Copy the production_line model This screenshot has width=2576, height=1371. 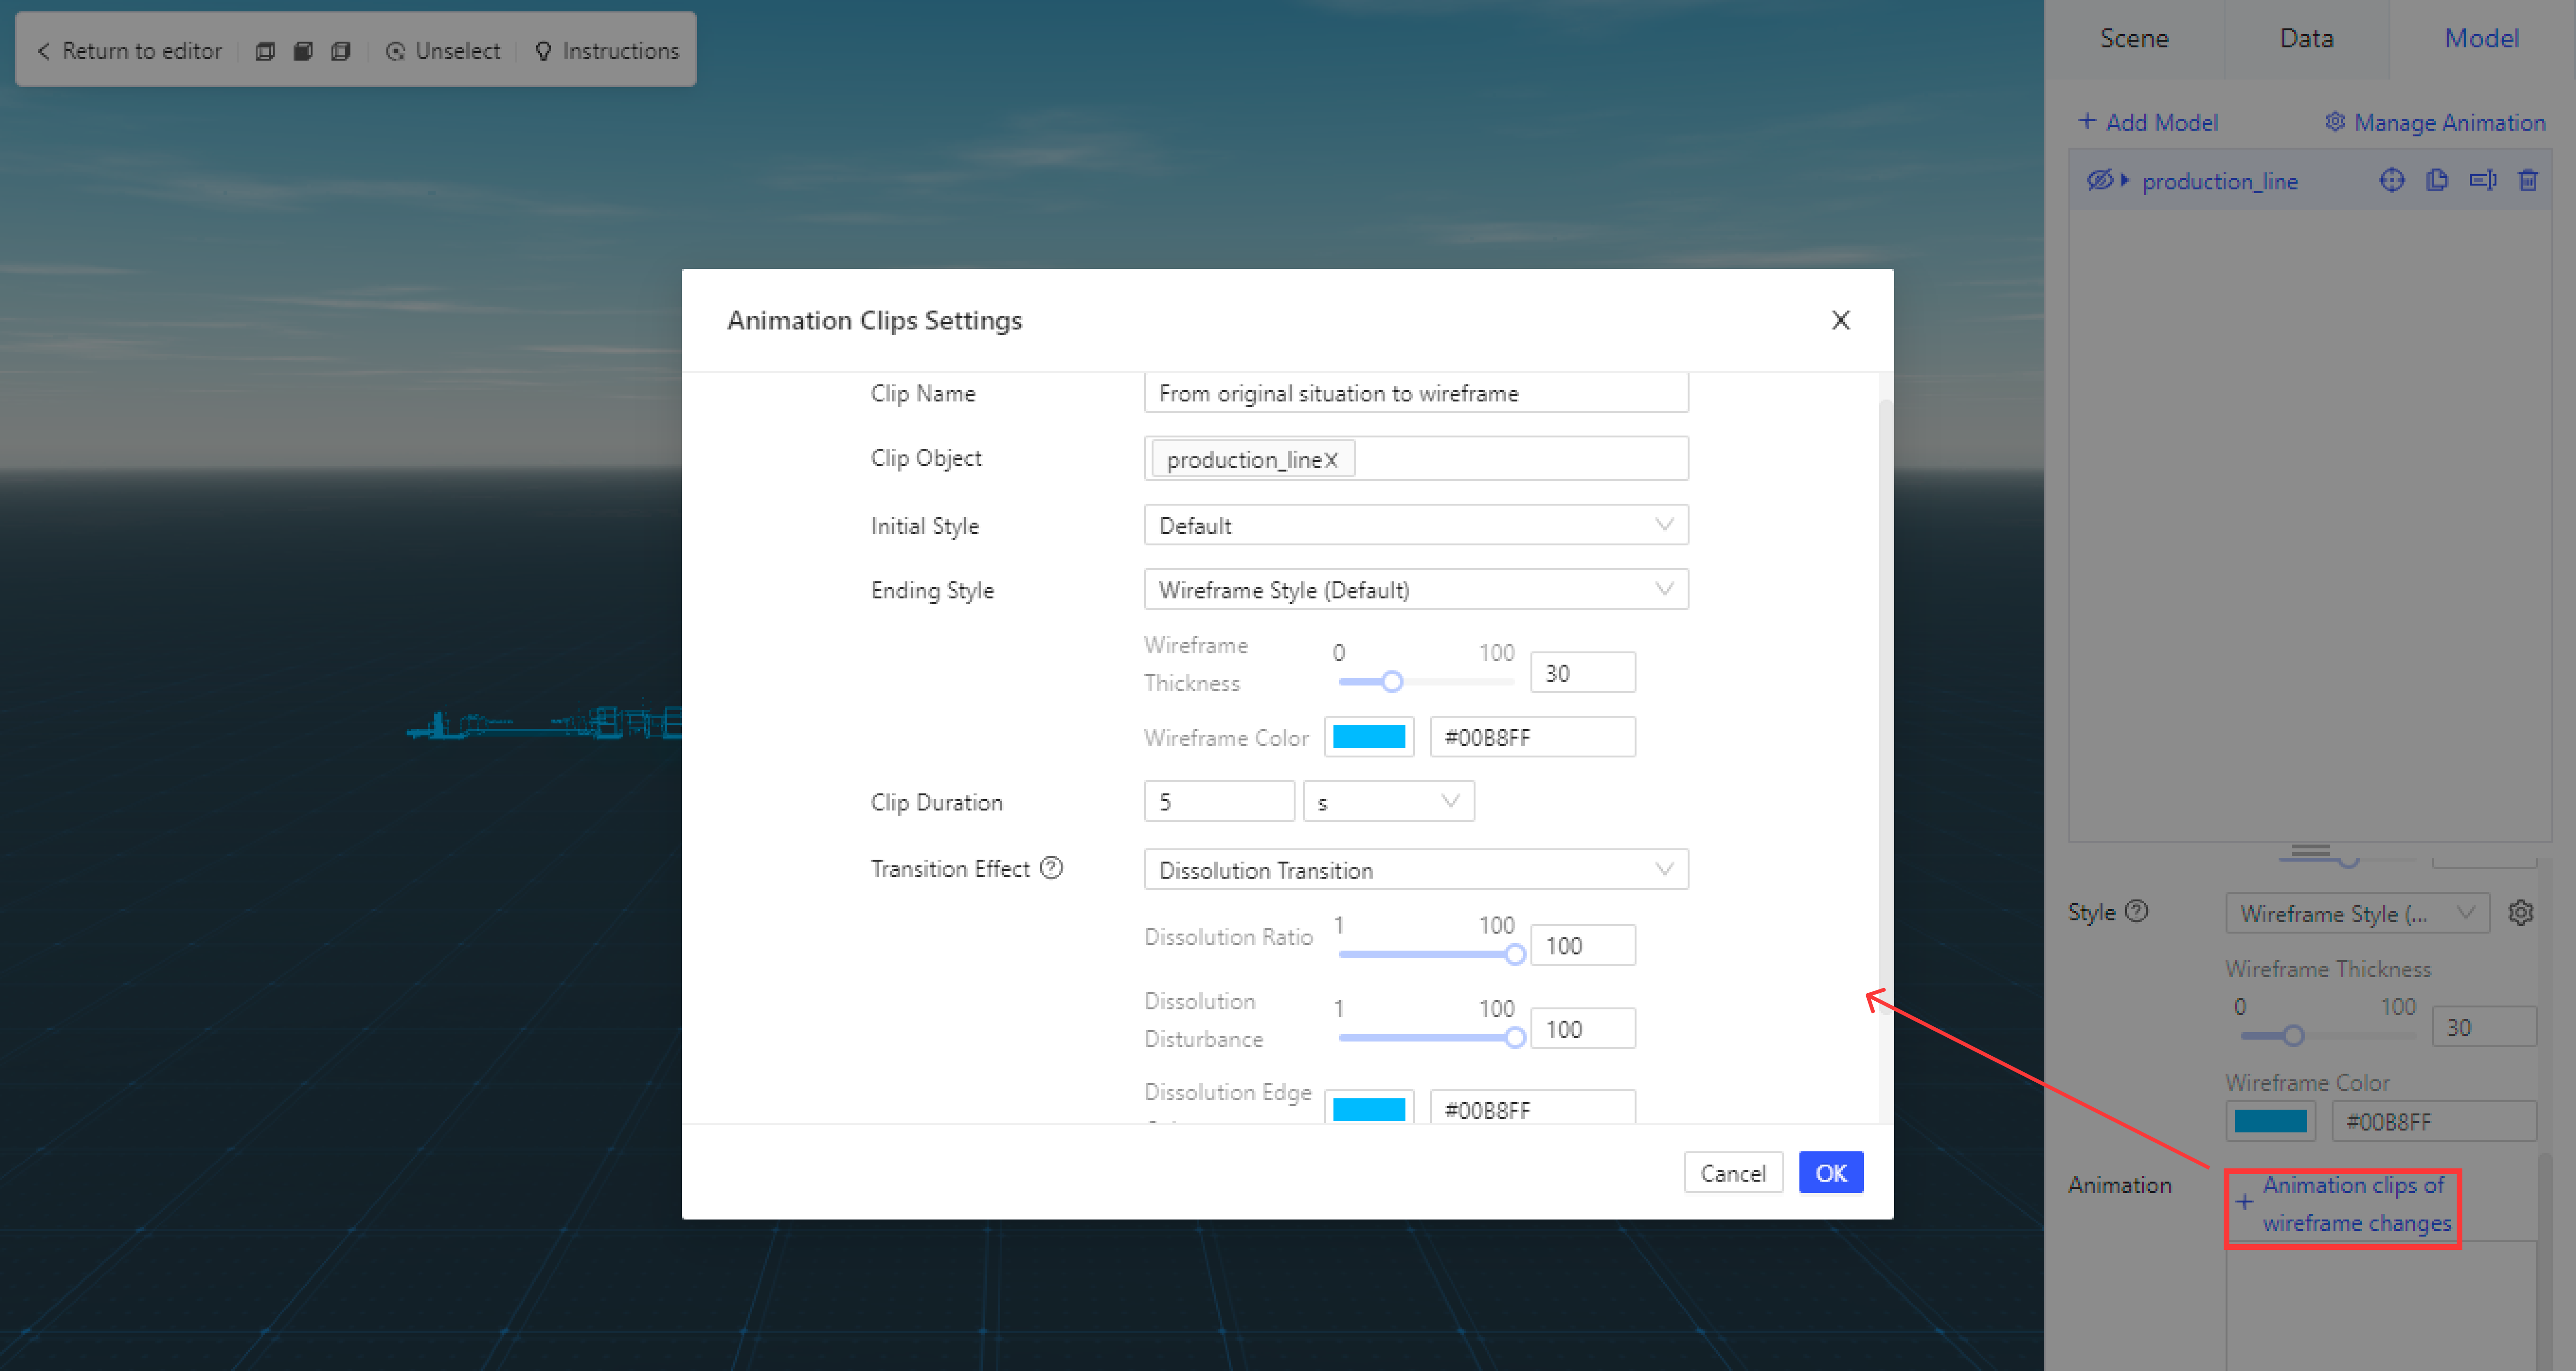2437,180
